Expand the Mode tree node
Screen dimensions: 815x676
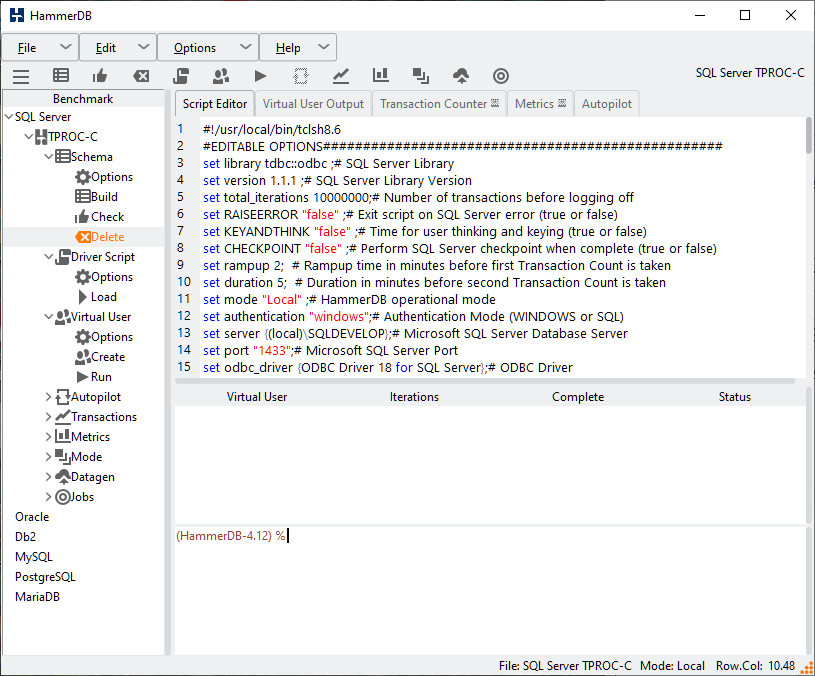point(48,457)
